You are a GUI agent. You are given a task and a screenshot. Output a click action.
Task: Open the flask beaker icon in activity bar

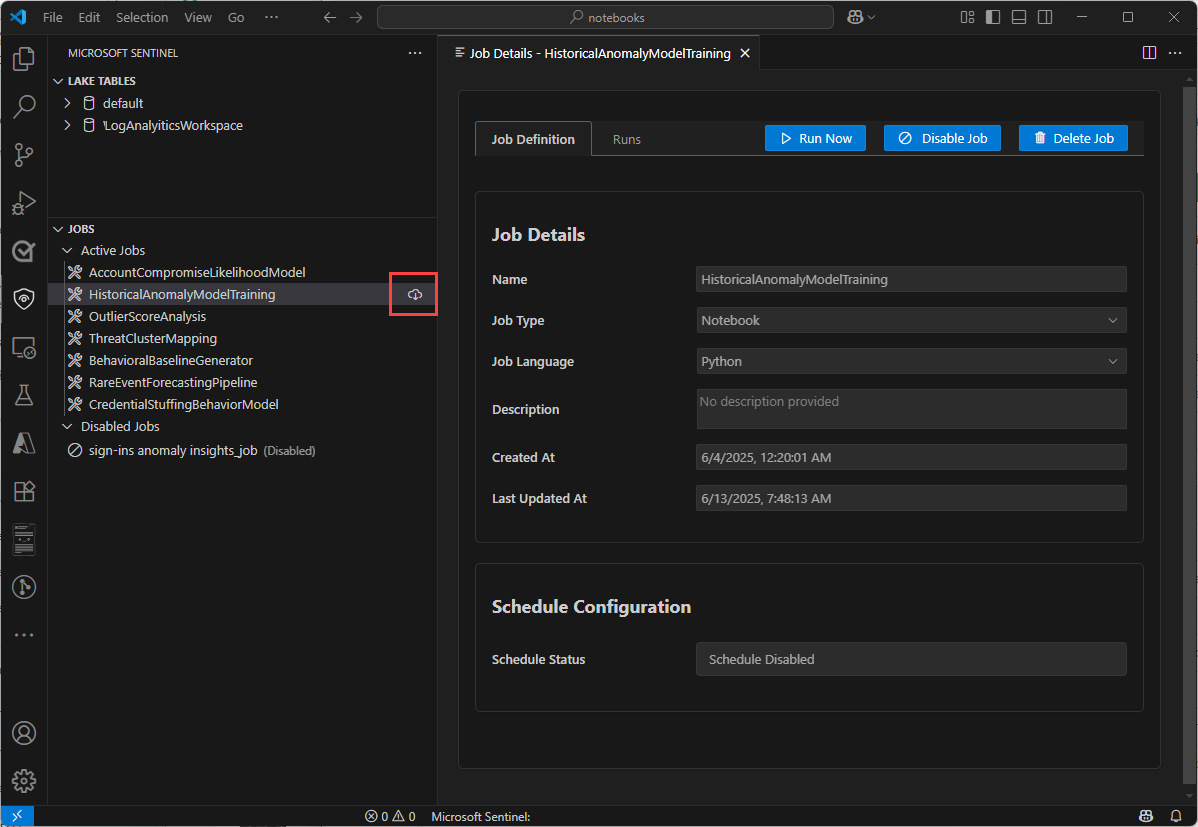[x=24, y=395]
